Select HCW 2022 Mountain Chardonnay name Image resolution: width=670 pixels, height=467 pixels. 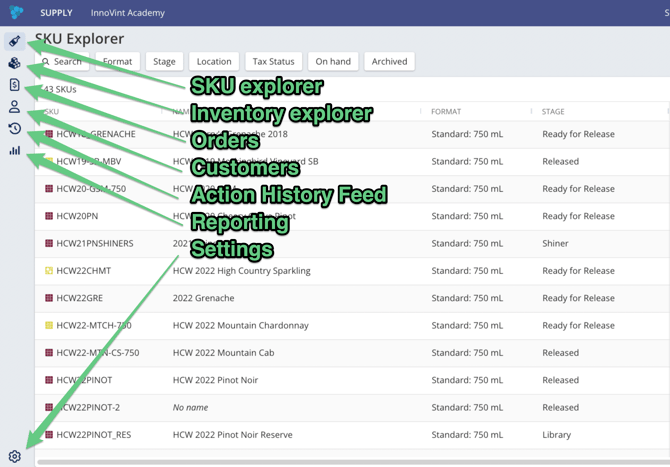(x=241, y=325)
